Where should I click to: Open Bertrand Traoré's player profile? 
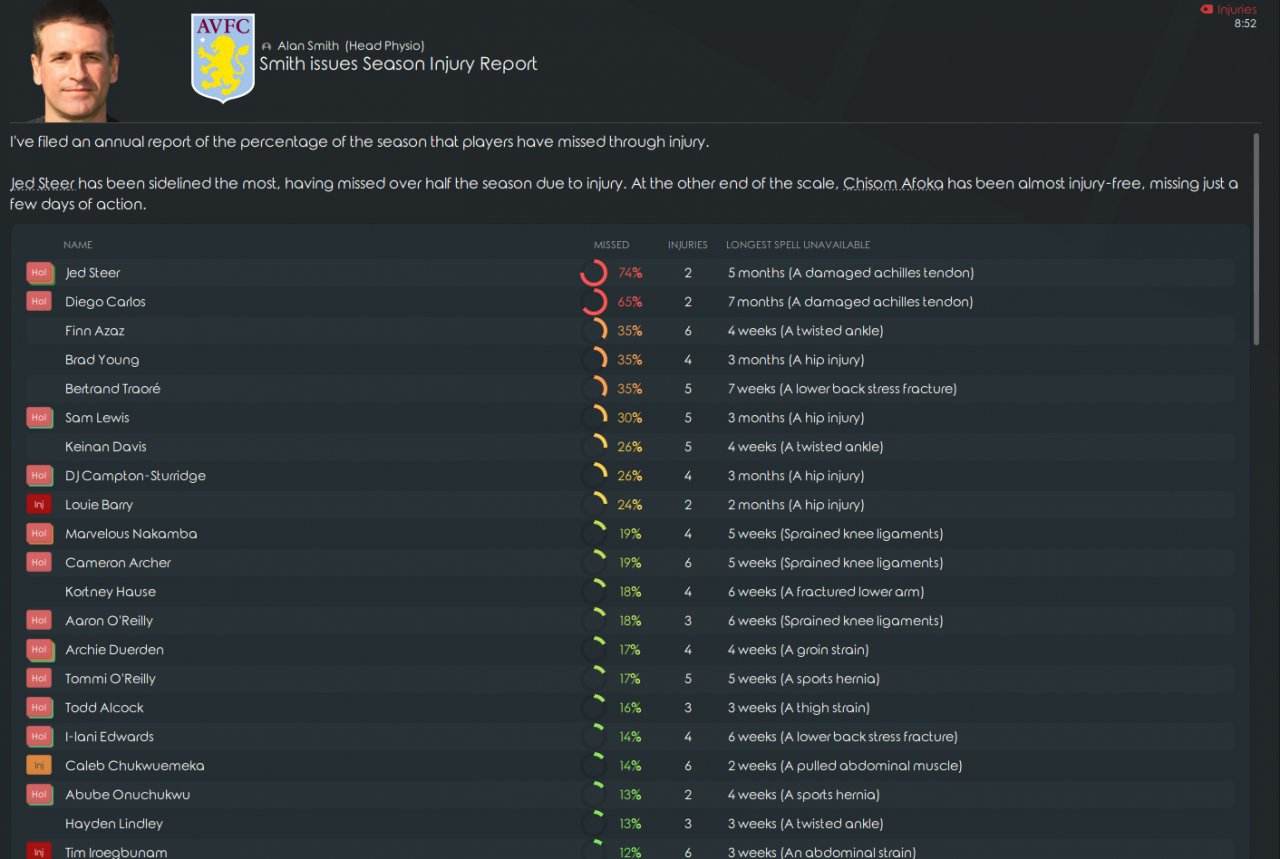[112, 389]
